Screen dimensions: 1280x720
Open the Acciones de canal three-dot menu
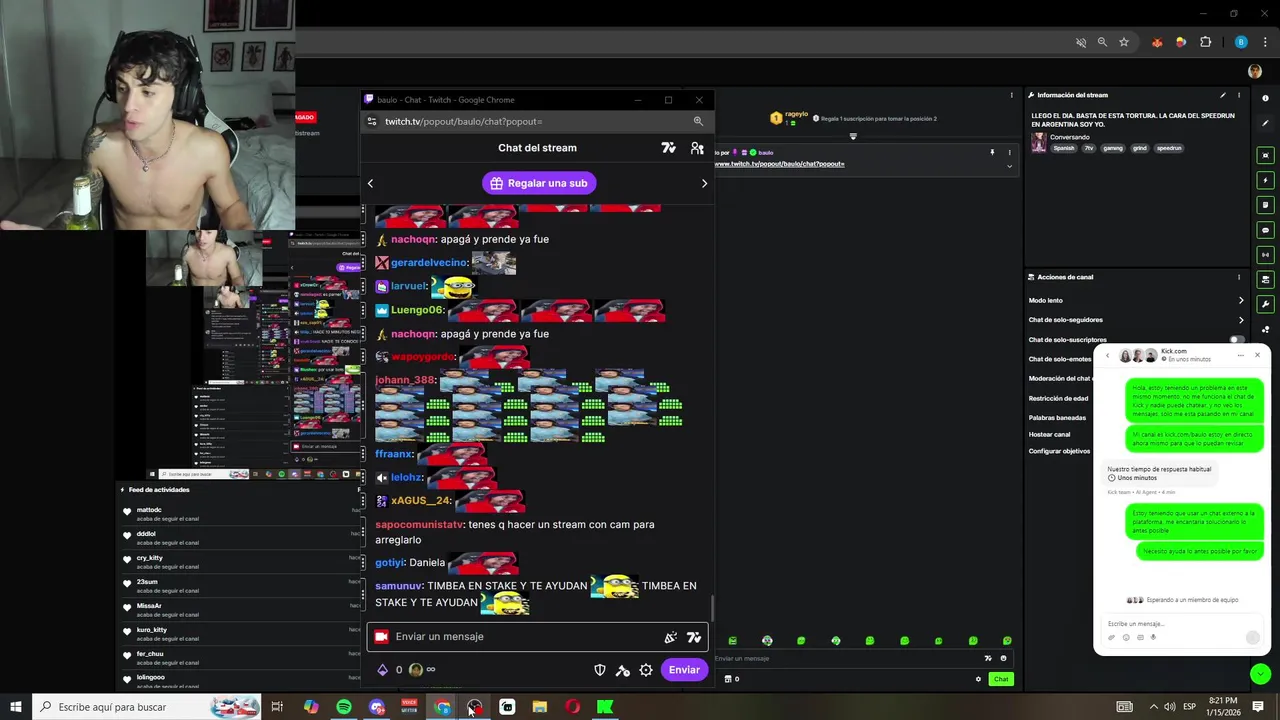click(x=1239, y=277)
